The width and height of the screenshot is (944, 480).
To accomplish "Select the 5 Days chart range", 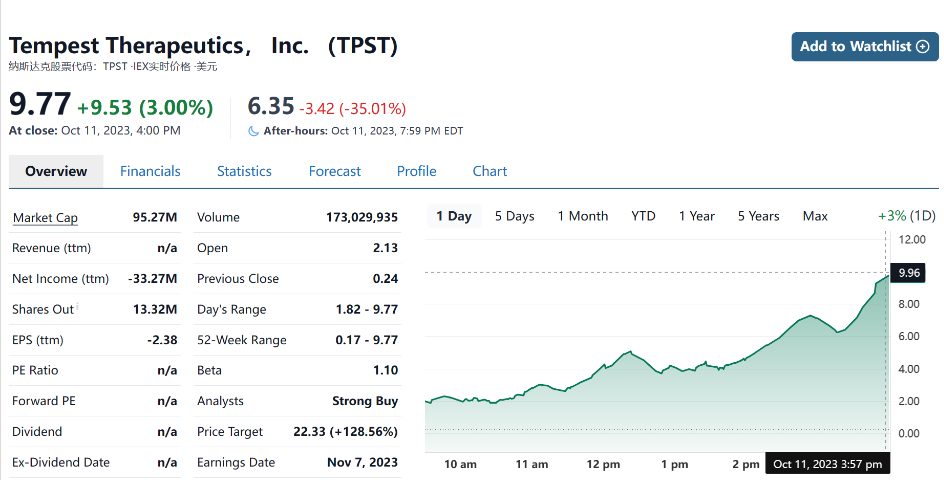I will 514,216.
